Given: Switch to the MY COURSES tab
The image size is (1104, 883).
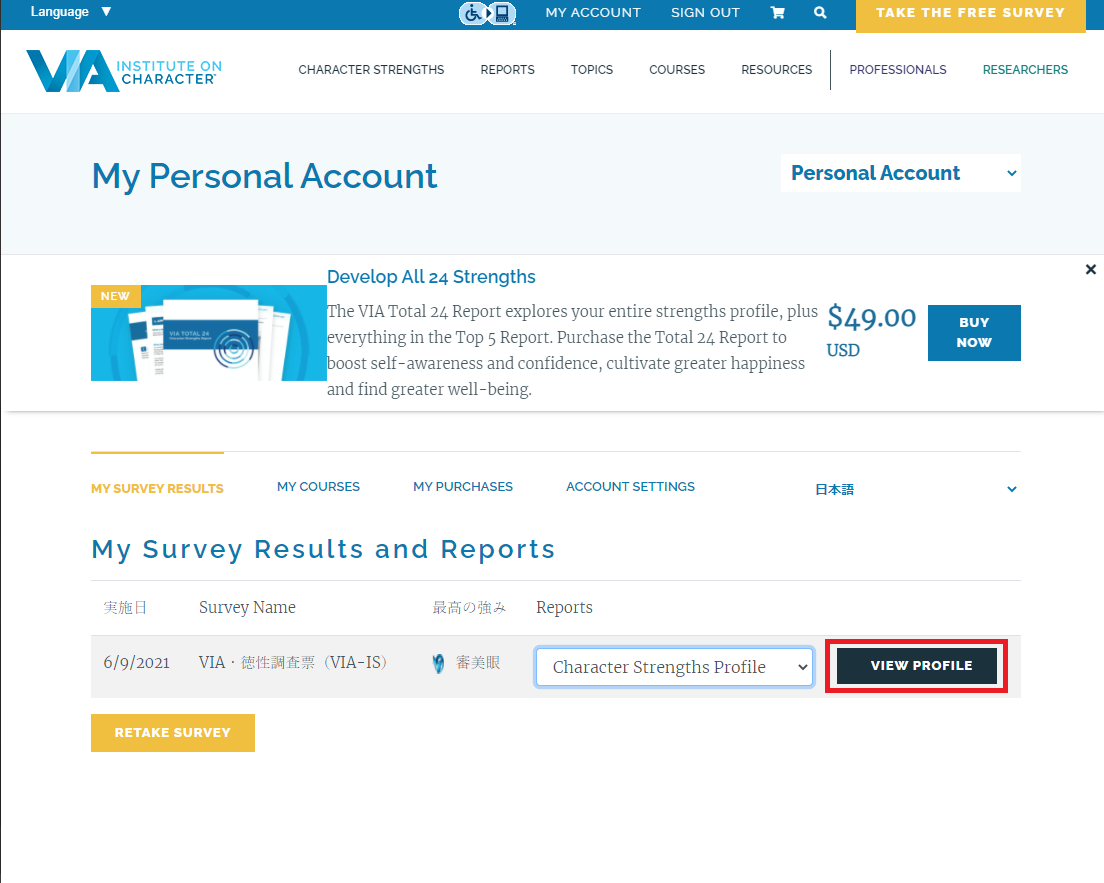Looking at the screenshot, I should pyautogui.click(x=318, y=486).
